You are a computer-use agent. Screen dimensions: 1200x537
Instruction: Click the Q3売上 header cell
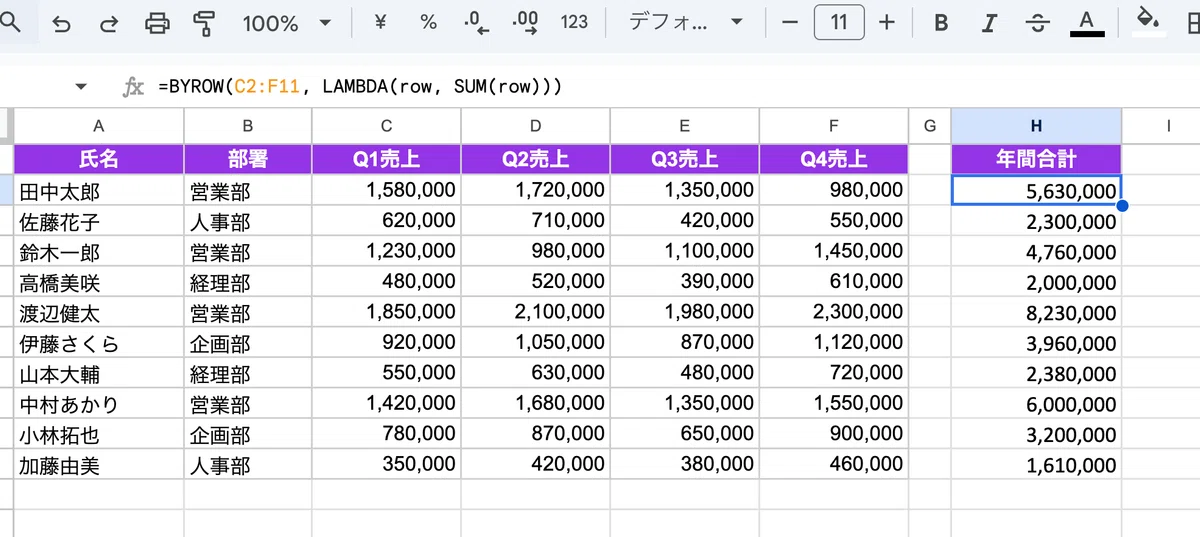pos(684,158)
